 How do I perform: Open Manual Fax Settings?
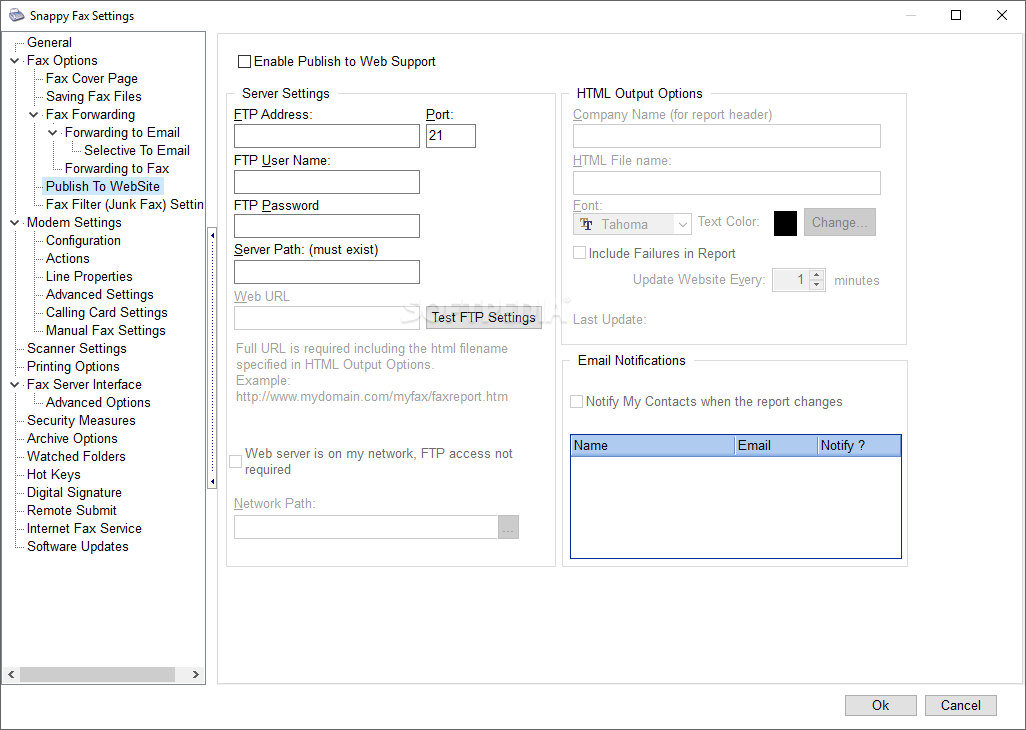tap(105, 330)
